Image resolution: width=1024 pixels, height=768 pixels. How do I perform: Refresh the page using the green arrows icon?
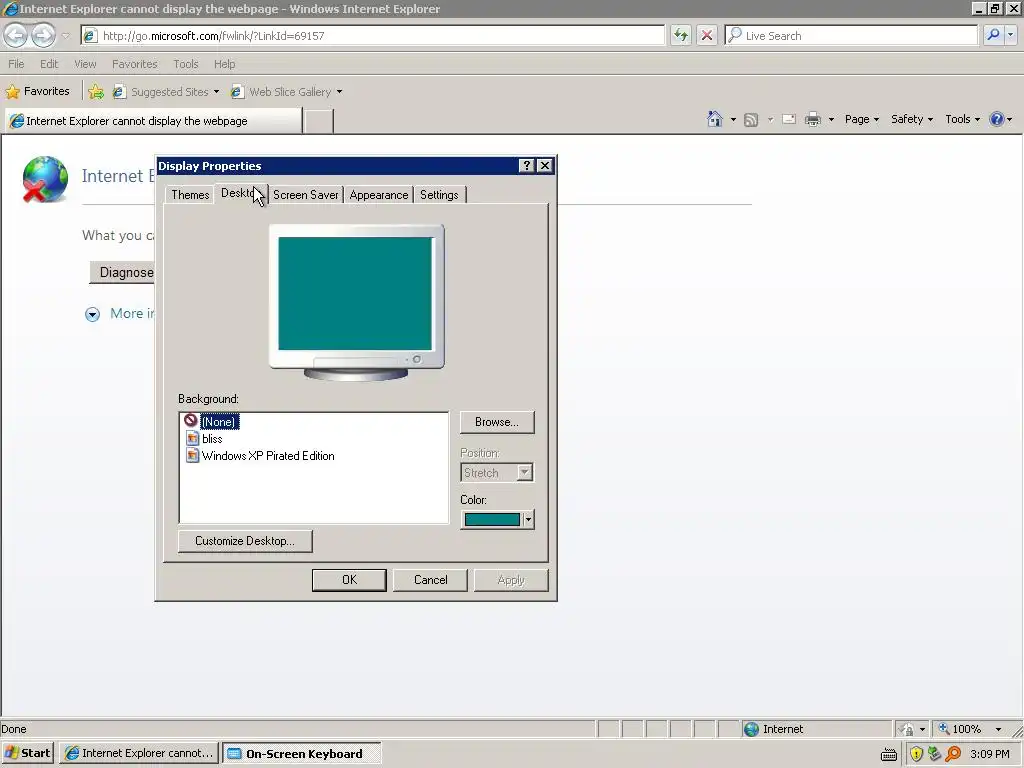[680, 36]
